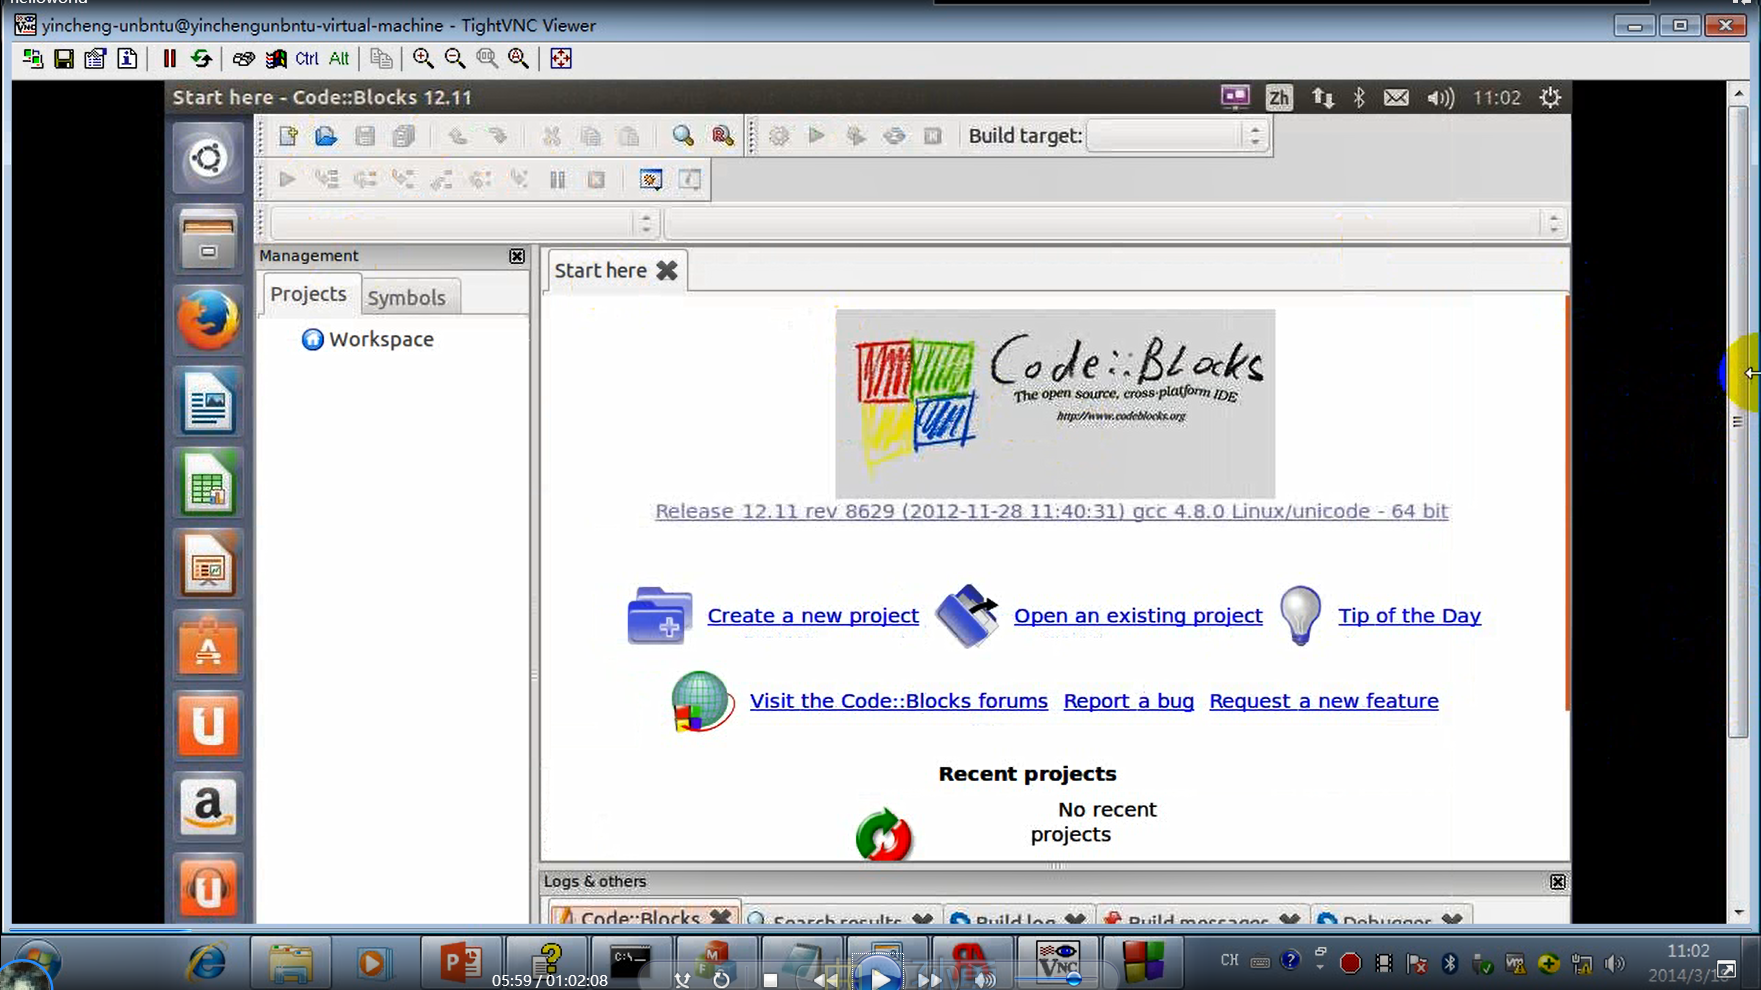Open the 11:02 clock menu in Ubuntu panel
The image size is (1761, 990).
pos(1496,98)
